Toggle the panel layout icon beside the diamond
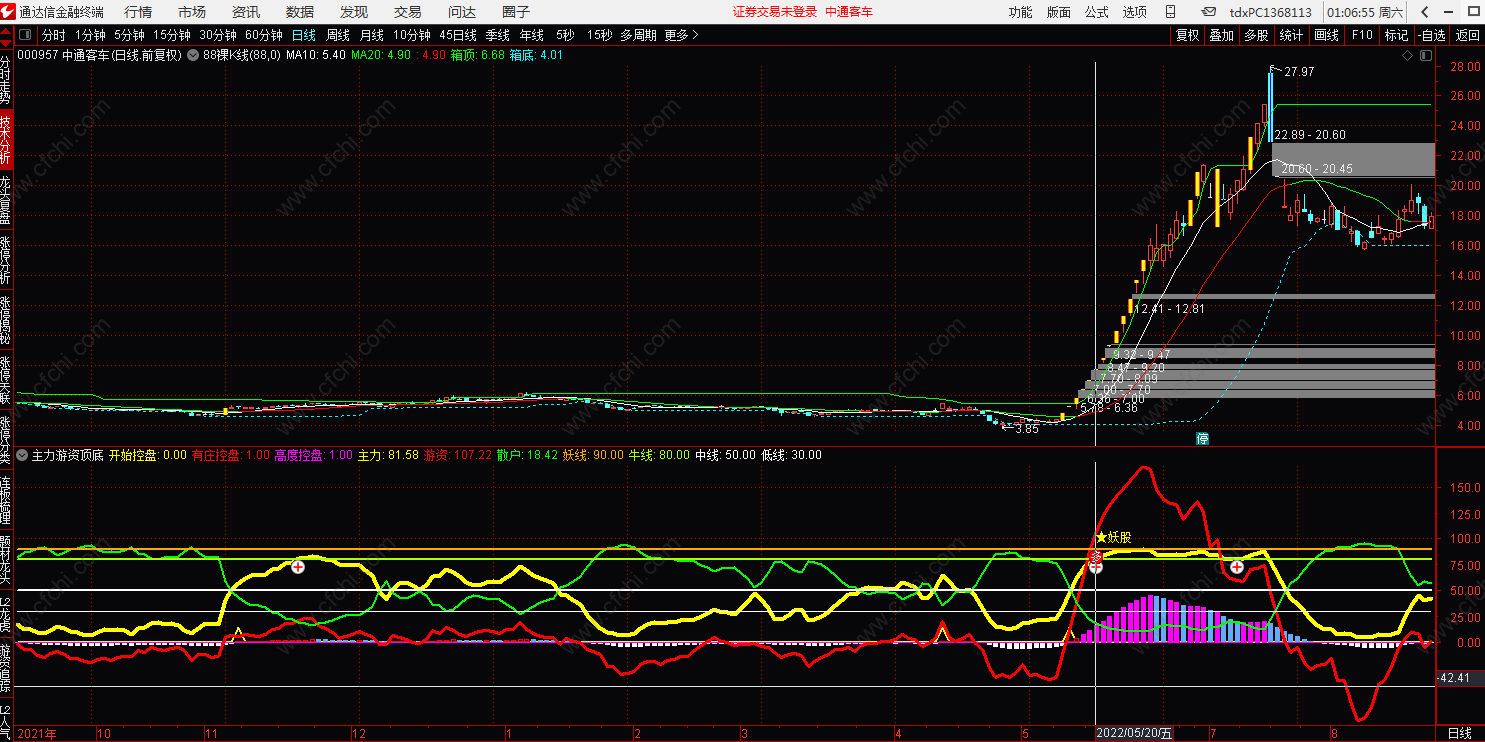Screen dimensions: 1485x742 [x=1425, y=56]
